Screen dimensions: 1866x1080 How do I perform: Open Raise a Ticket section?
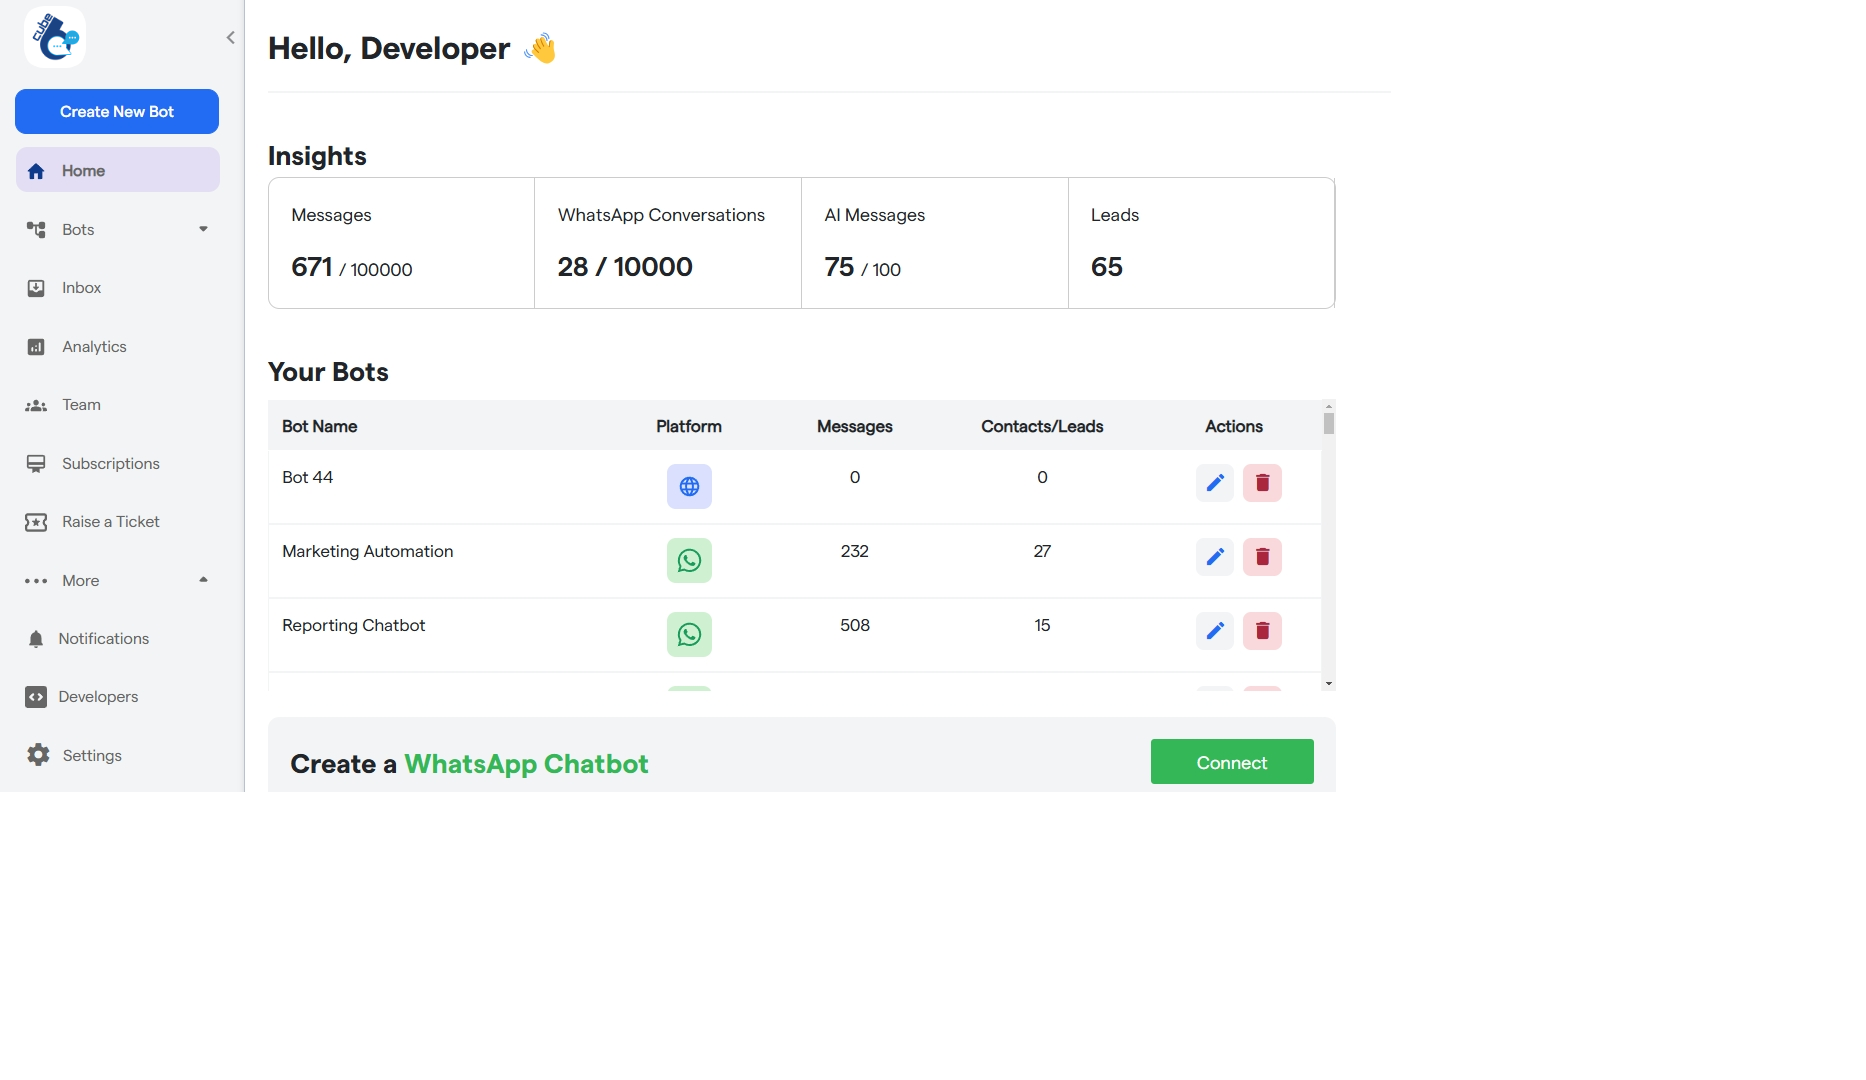tap(110, 521)
